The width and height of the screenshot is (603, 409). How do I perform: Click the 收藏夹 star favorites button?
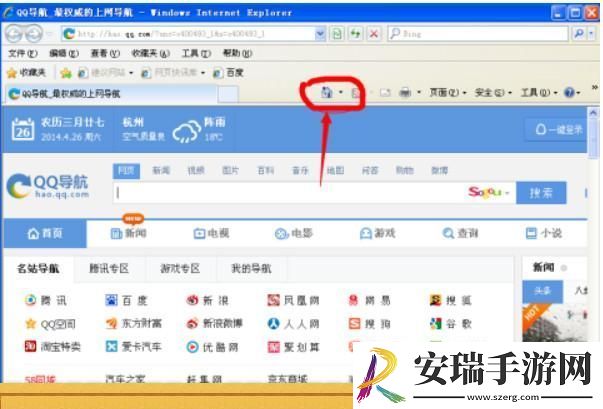tap(27, 72)
